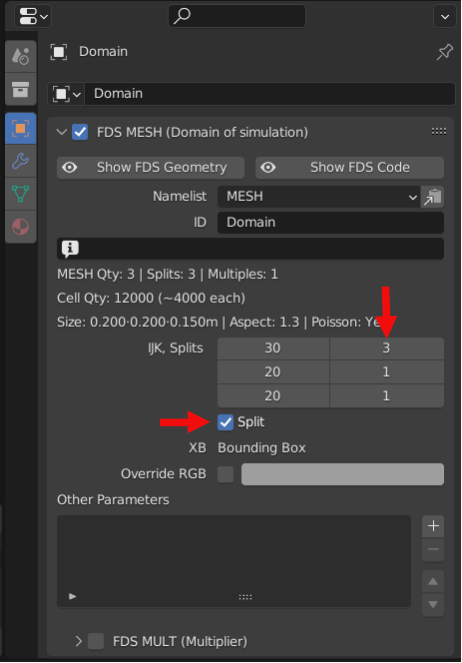Enable the FDS MULT checkbox

coord(96,641)
